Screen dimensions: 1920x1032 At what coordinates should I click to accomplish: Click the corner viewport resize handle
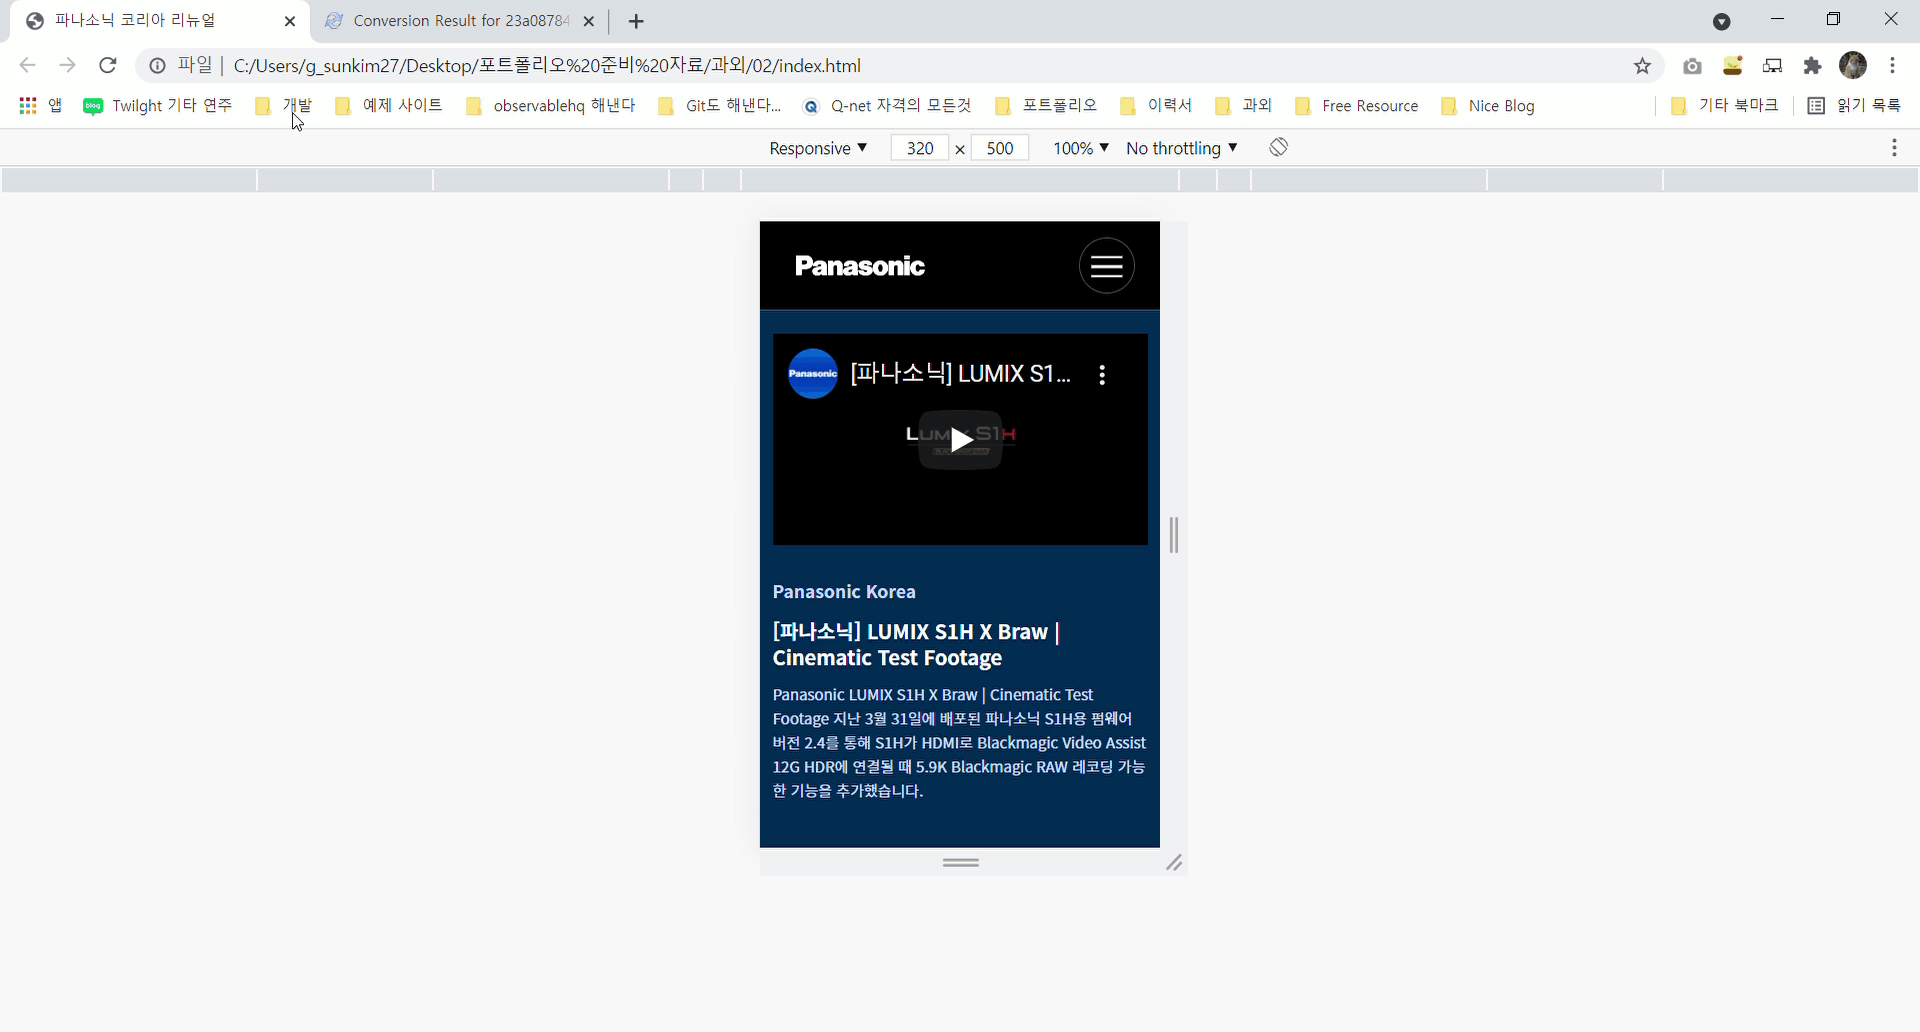pyautogui.click(x=1174, y=862)
